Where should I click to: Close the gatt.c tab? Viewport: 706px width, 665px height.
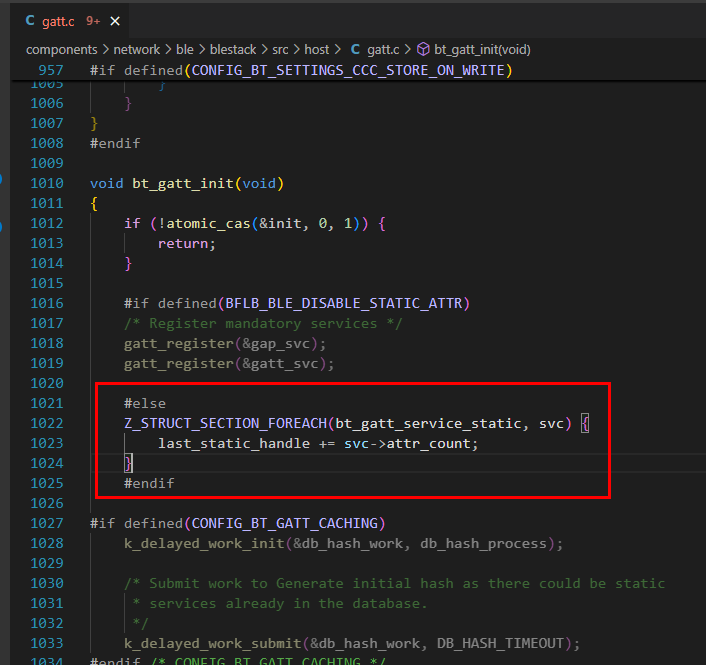(x=115, y=21)
